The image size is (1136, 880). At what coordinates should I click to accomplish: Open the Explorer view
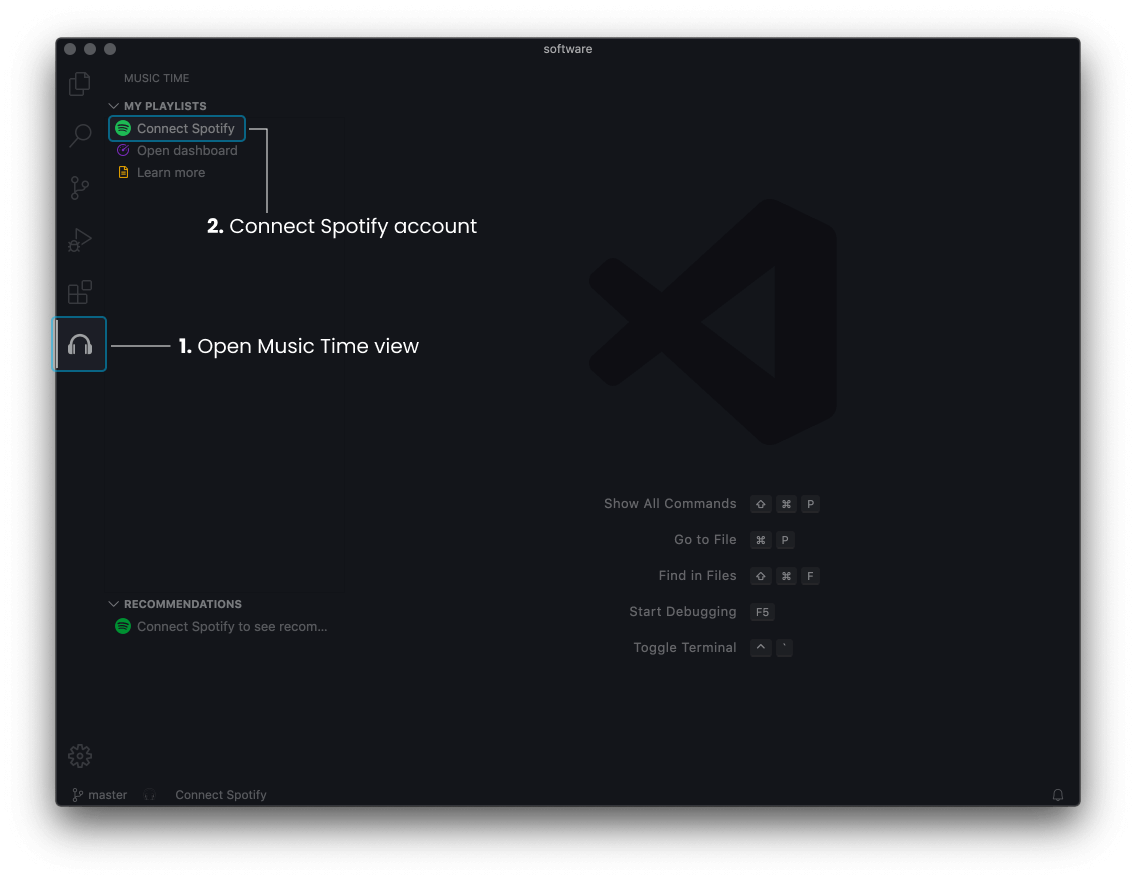79,84
